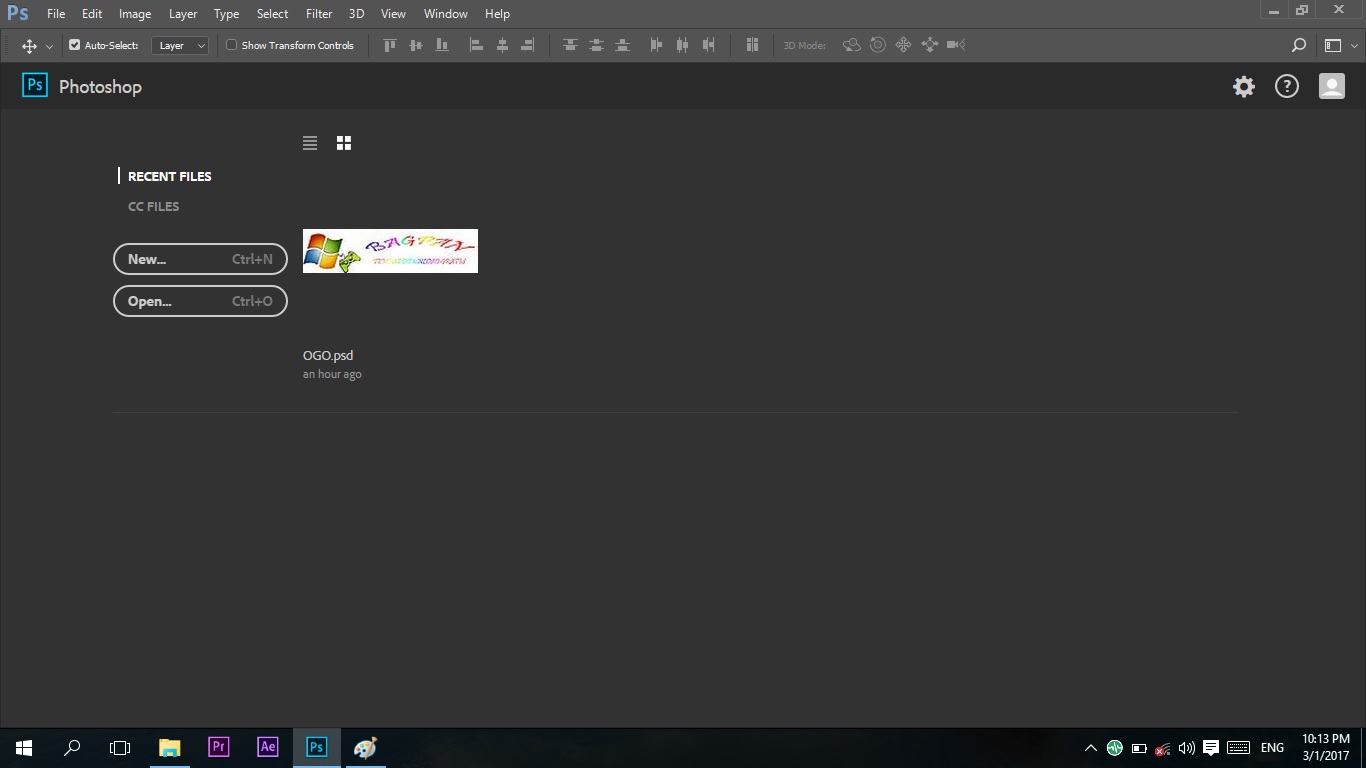Open Task View on the taskbar
Viewport: 1366px width, 768px height.
click(x=120, y=748)
